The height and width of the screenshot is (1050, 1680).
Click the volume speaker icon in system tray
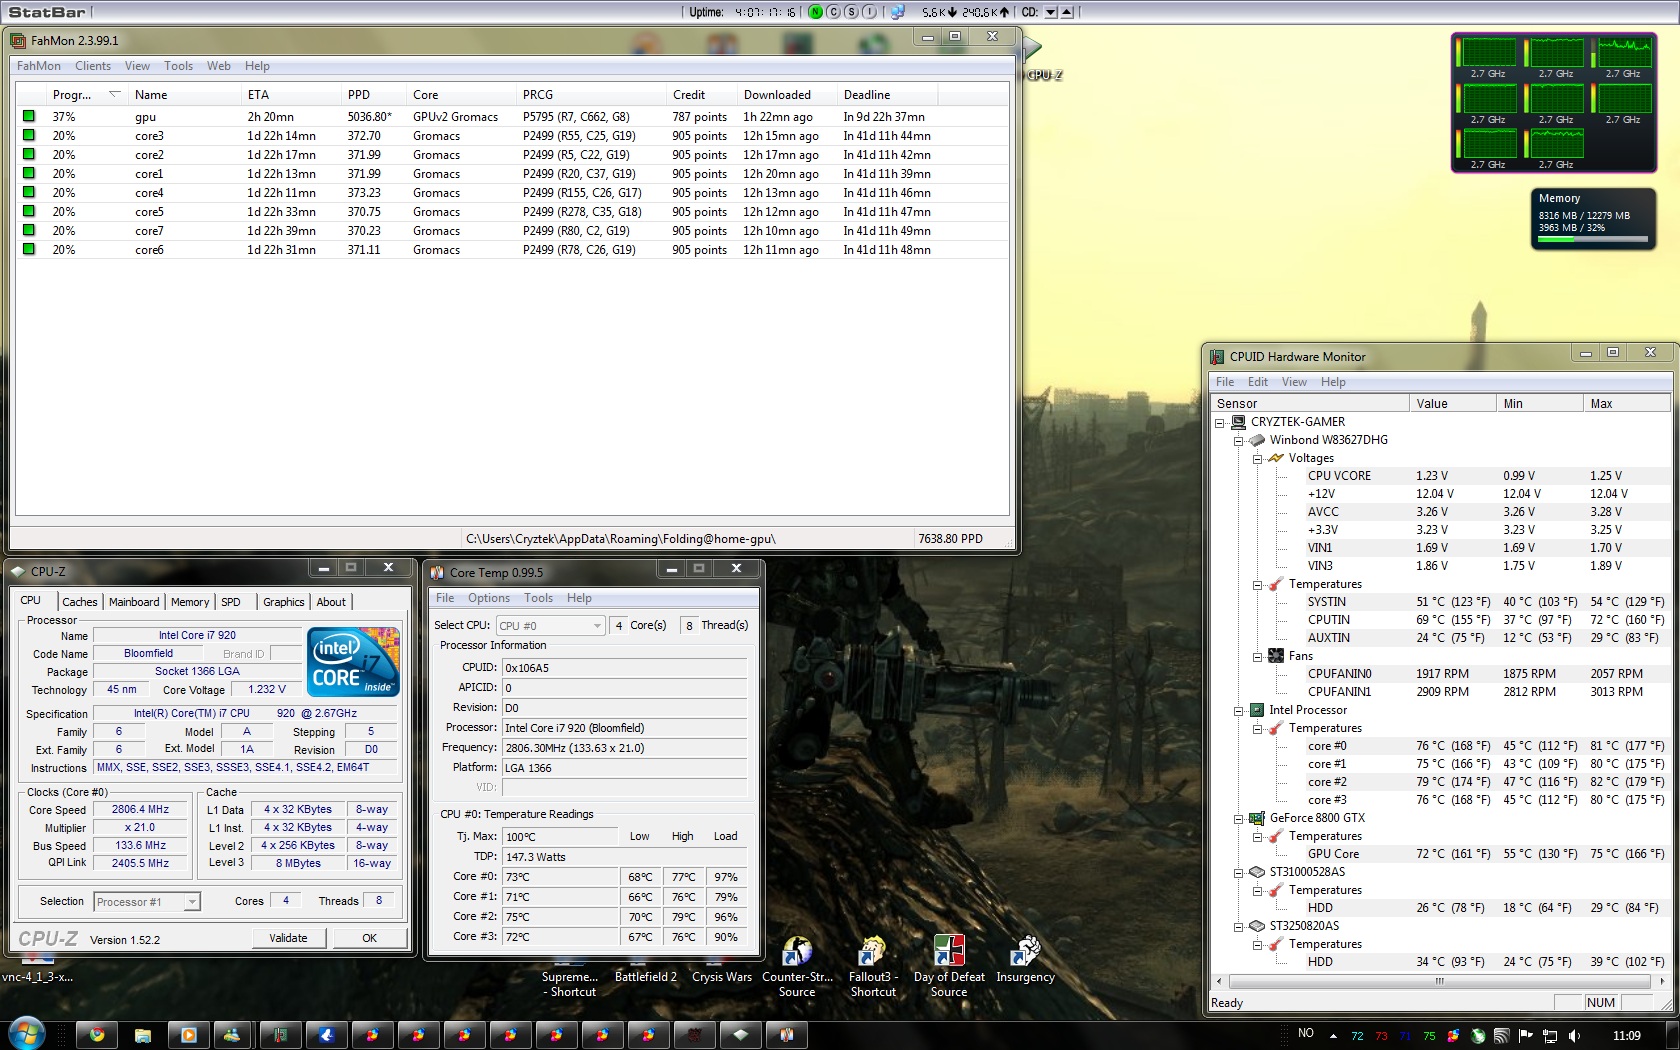pos(1575,1036)
